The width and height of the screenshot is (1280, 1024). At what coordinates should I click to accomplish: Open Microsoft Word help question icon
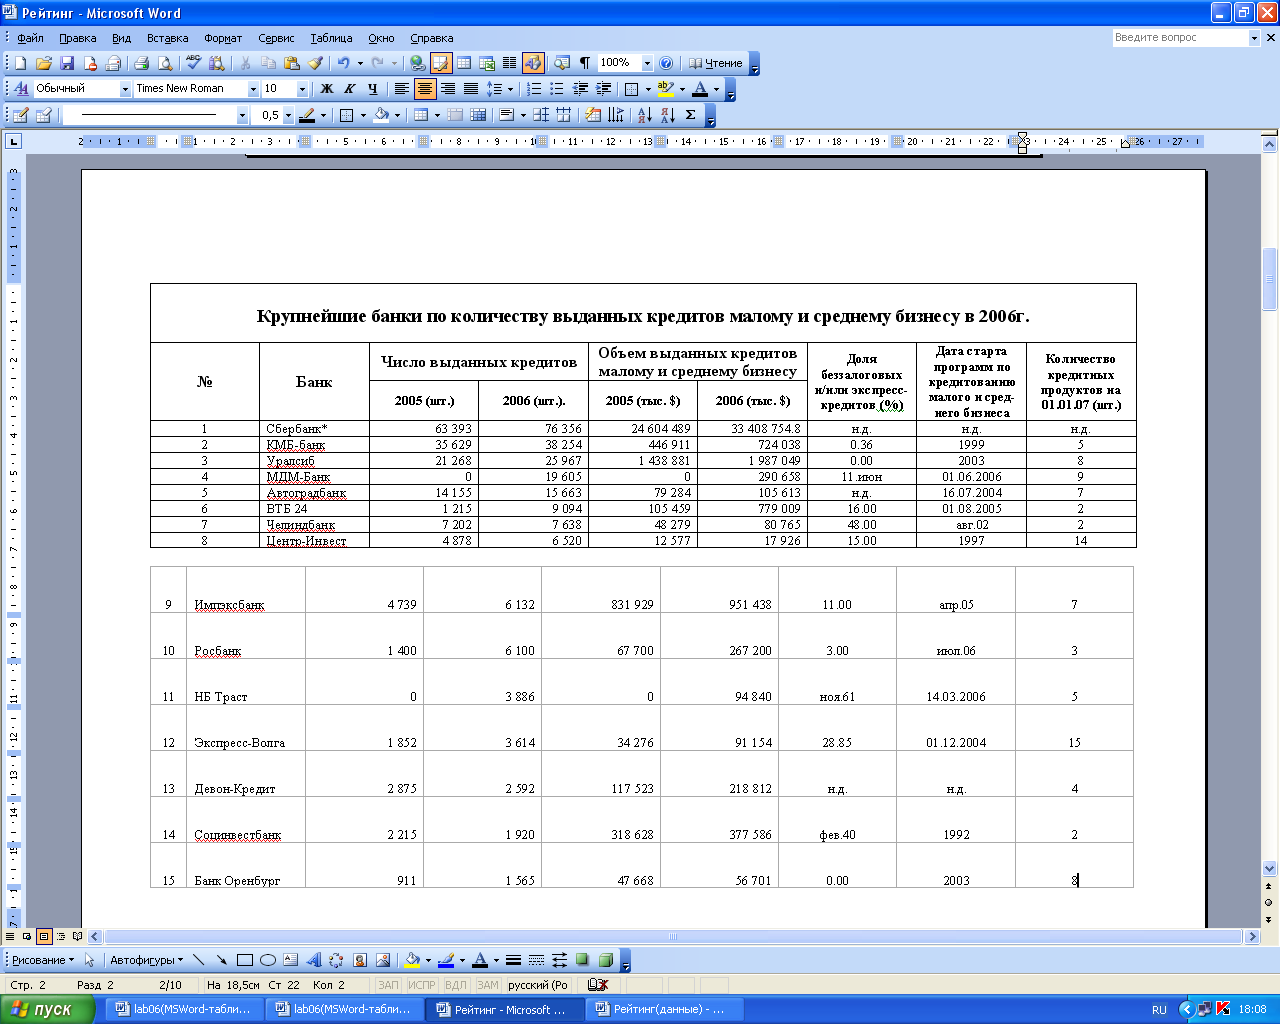(666, 63)
